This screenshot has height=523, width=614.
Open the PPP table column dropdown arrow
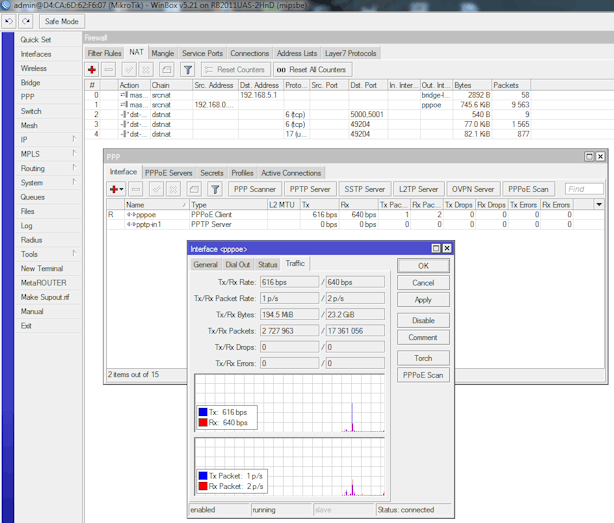pyautogui.click(x=598, y=204)
